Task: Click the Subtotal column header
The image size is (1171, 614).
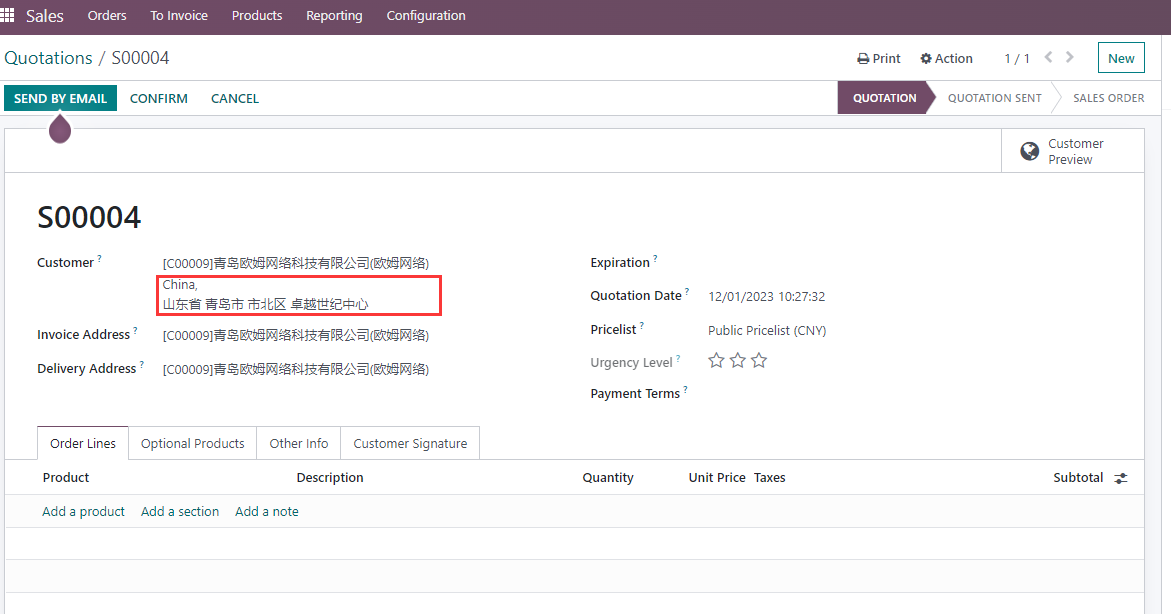Action: [x=1078, y=478]
